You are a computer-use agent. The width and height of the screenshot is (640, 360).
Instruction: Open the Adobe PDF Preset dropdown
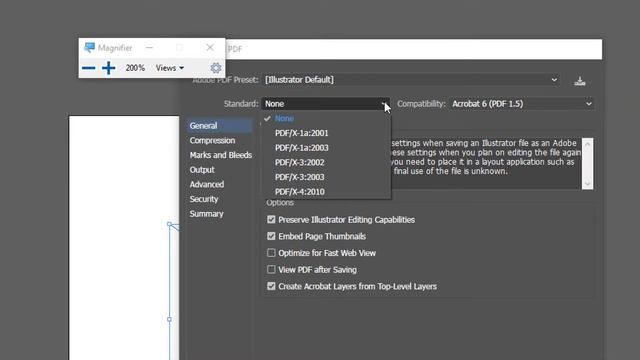(x=411, y=80)
